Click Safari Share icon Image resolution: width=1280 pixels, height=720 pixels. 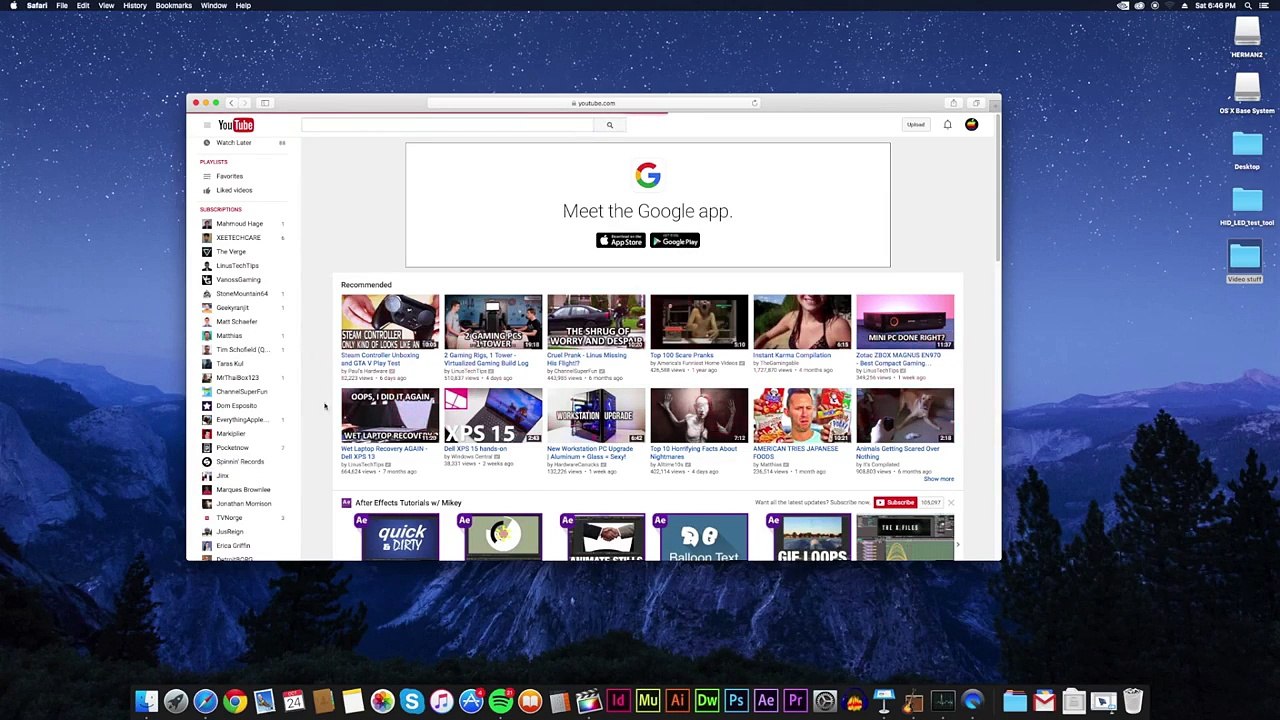953,103
